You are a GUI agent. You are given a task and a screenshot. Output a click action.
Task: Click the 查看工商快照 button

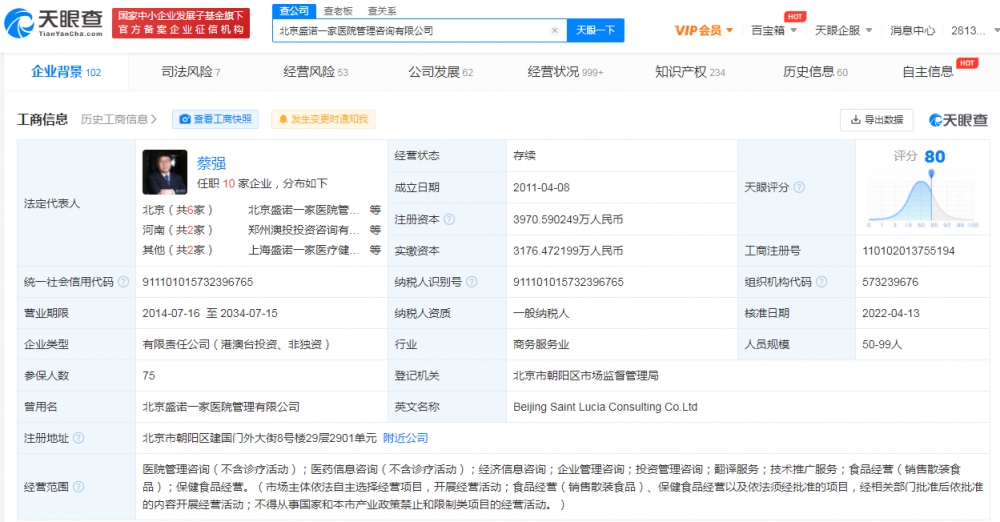pyautogui.click(x=216, y=119)
